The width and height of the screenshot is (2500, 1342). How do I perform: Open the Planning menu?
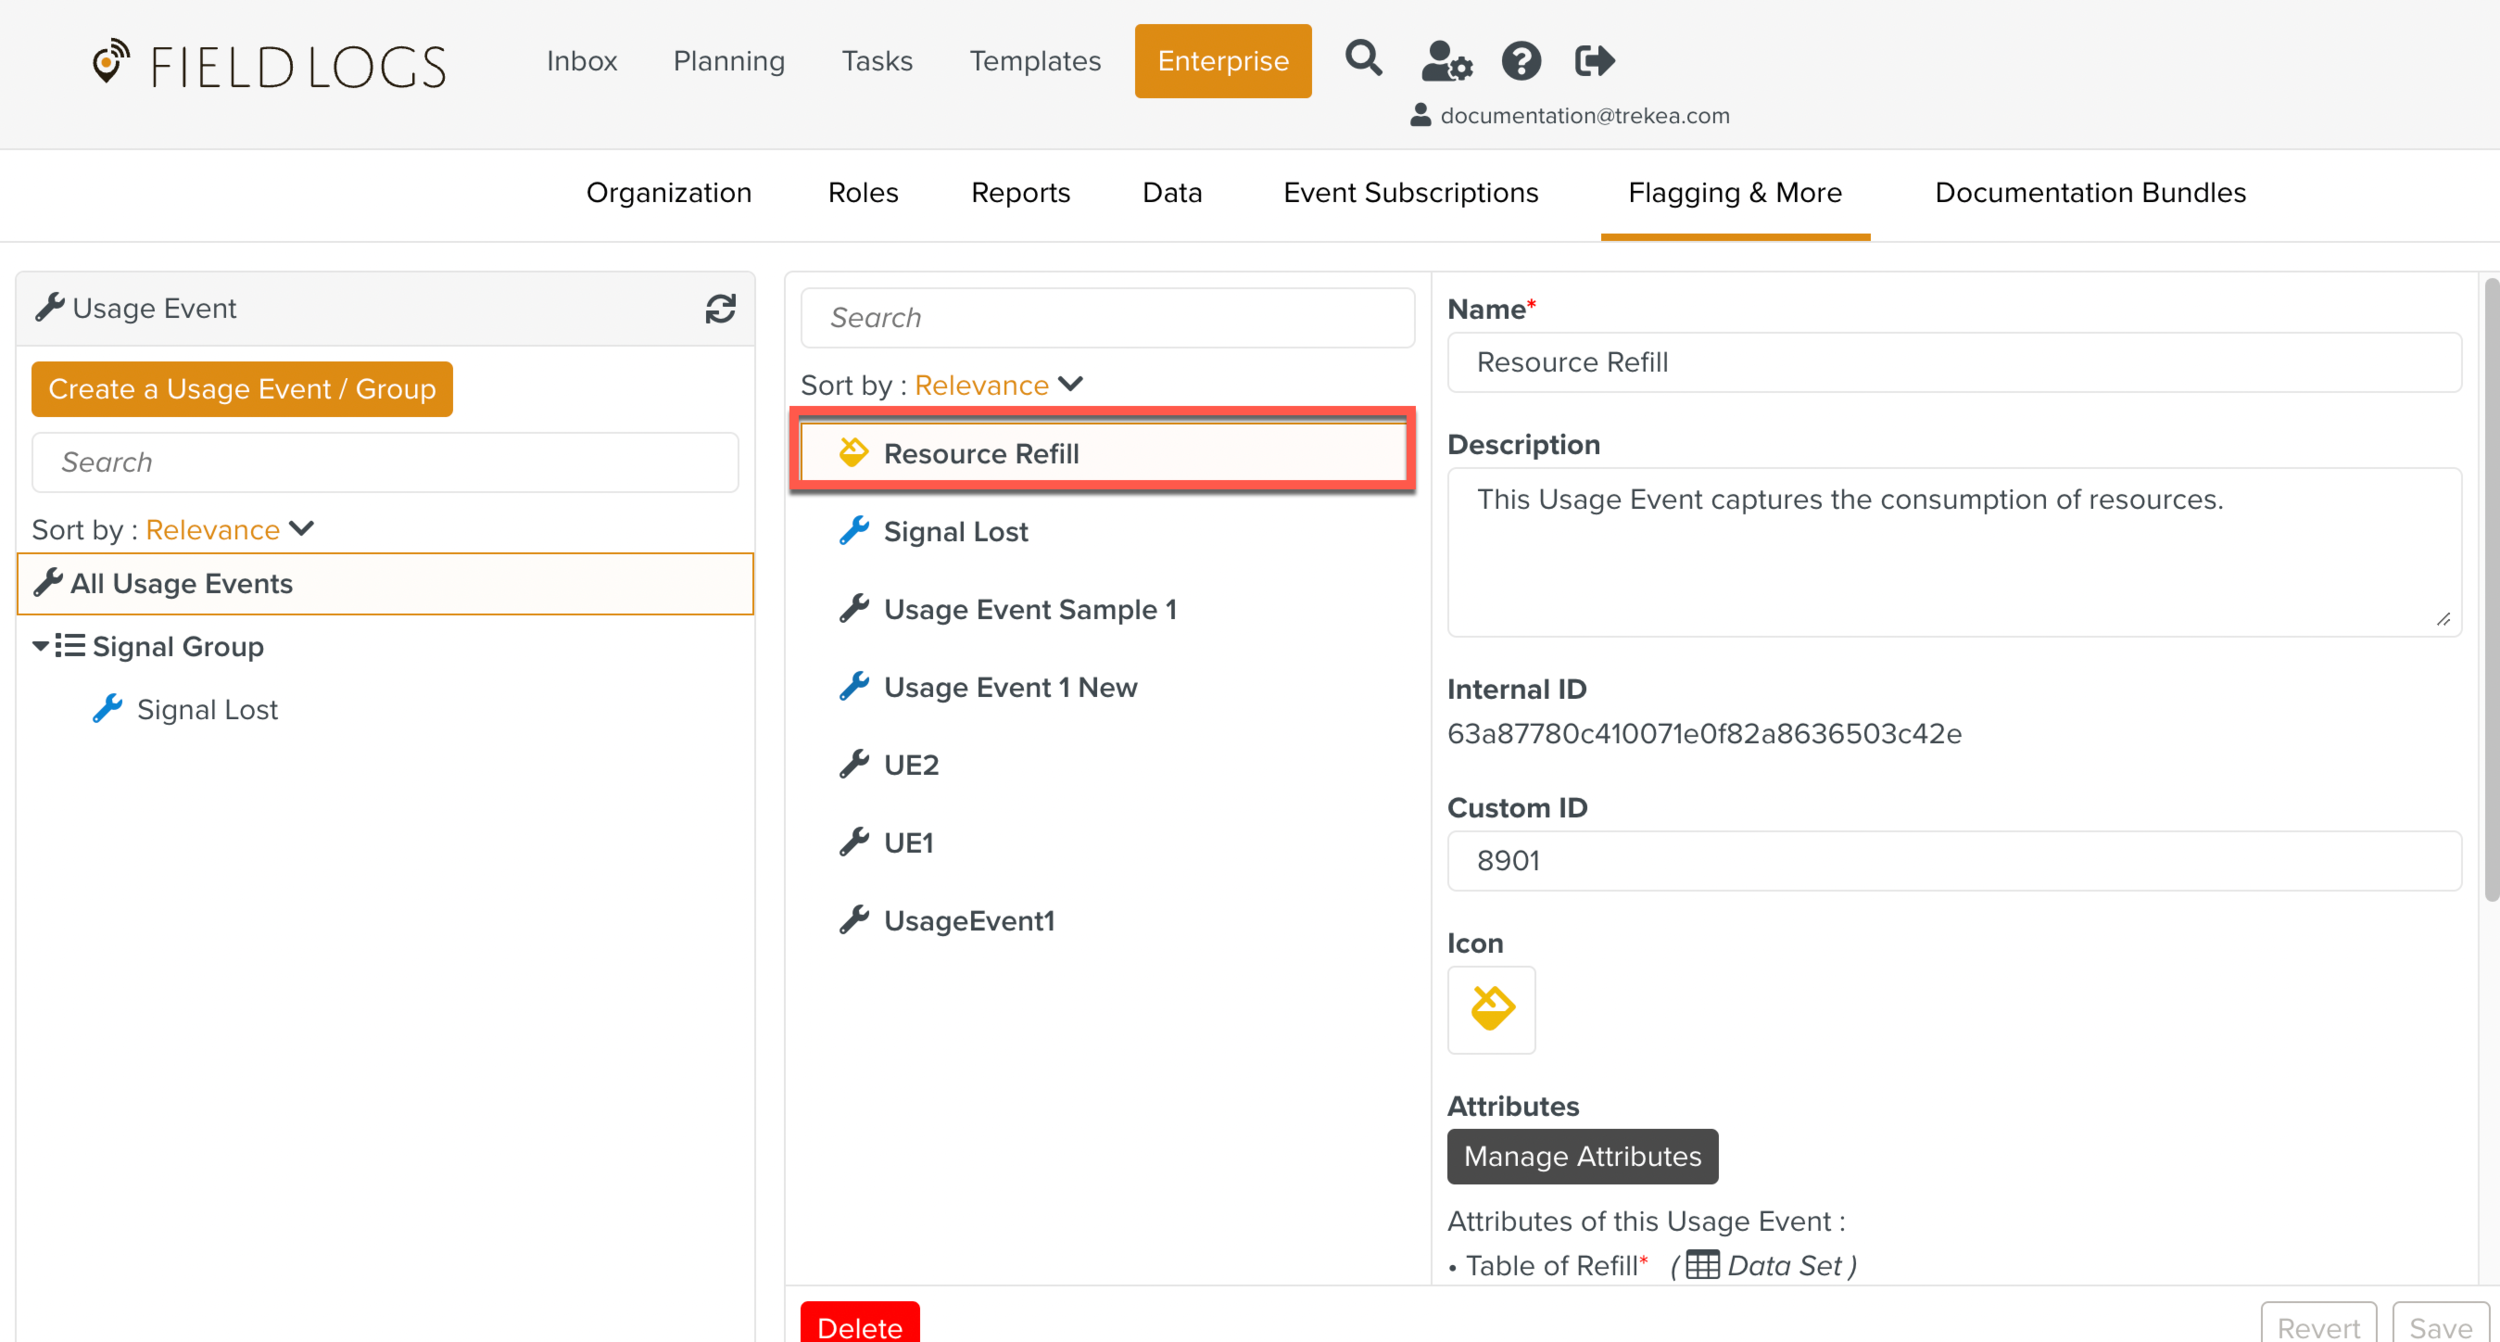pos(728,61)
